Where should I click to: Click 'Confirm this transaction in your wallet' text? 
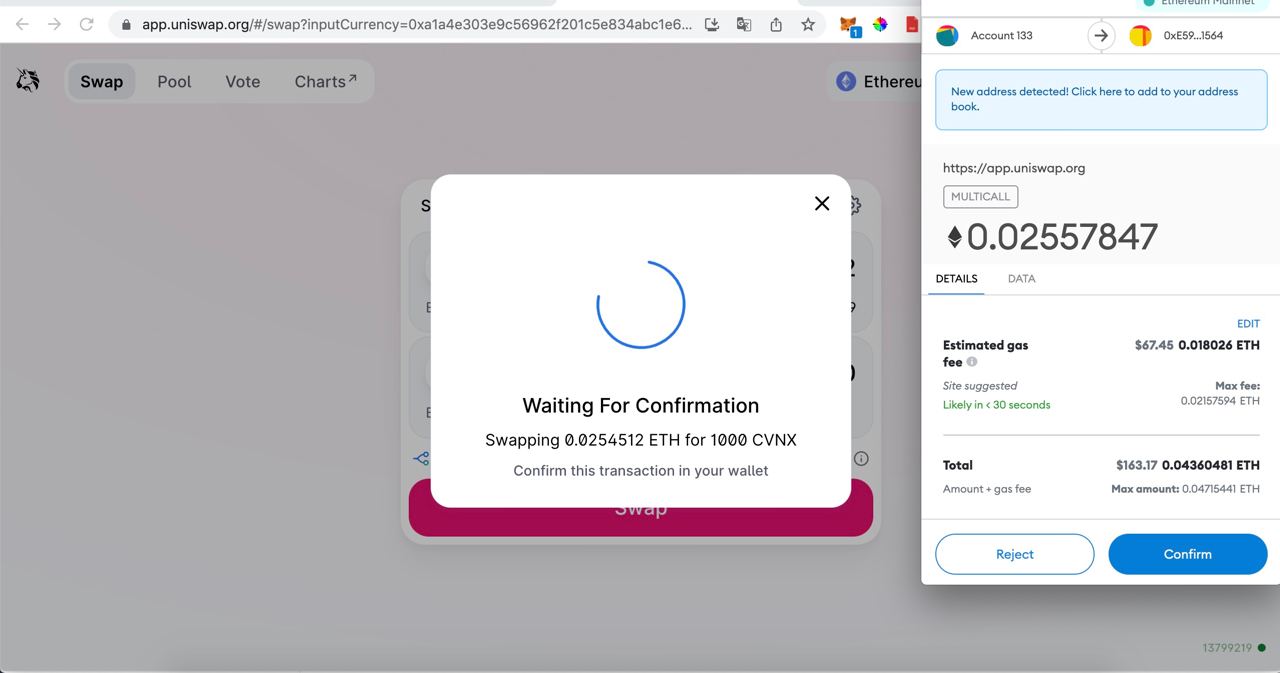pos(641,470)
